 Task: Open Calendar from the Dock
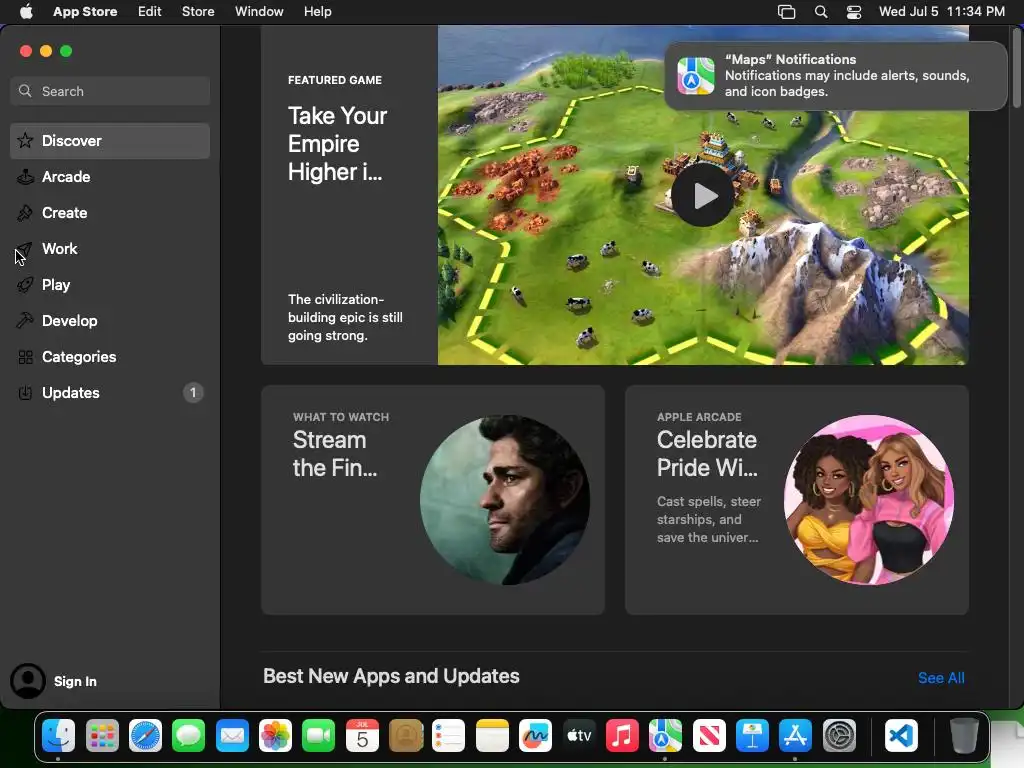pos(362,736)
